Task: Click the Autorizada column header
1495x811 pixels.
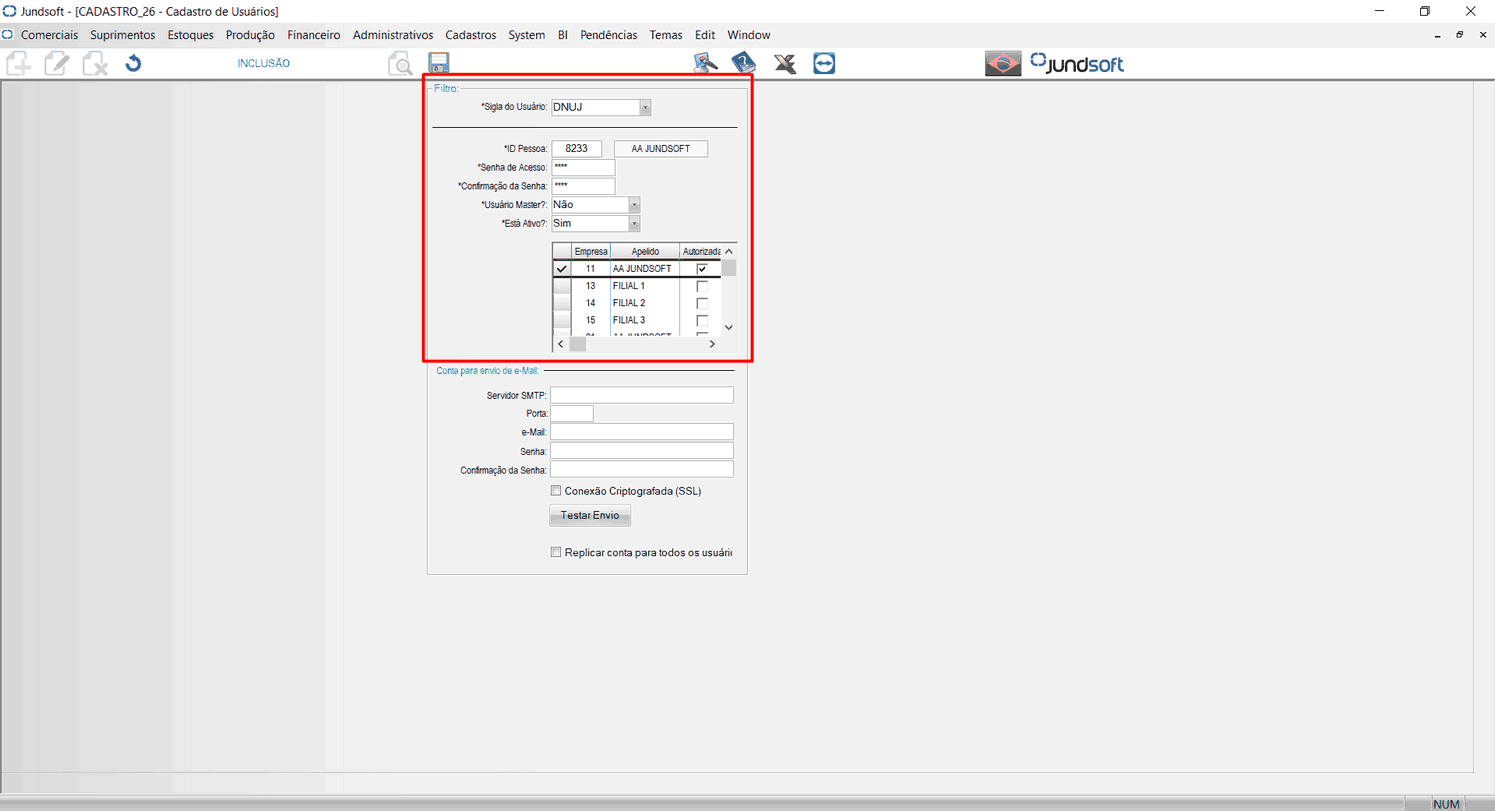Action: pos(701,251)
